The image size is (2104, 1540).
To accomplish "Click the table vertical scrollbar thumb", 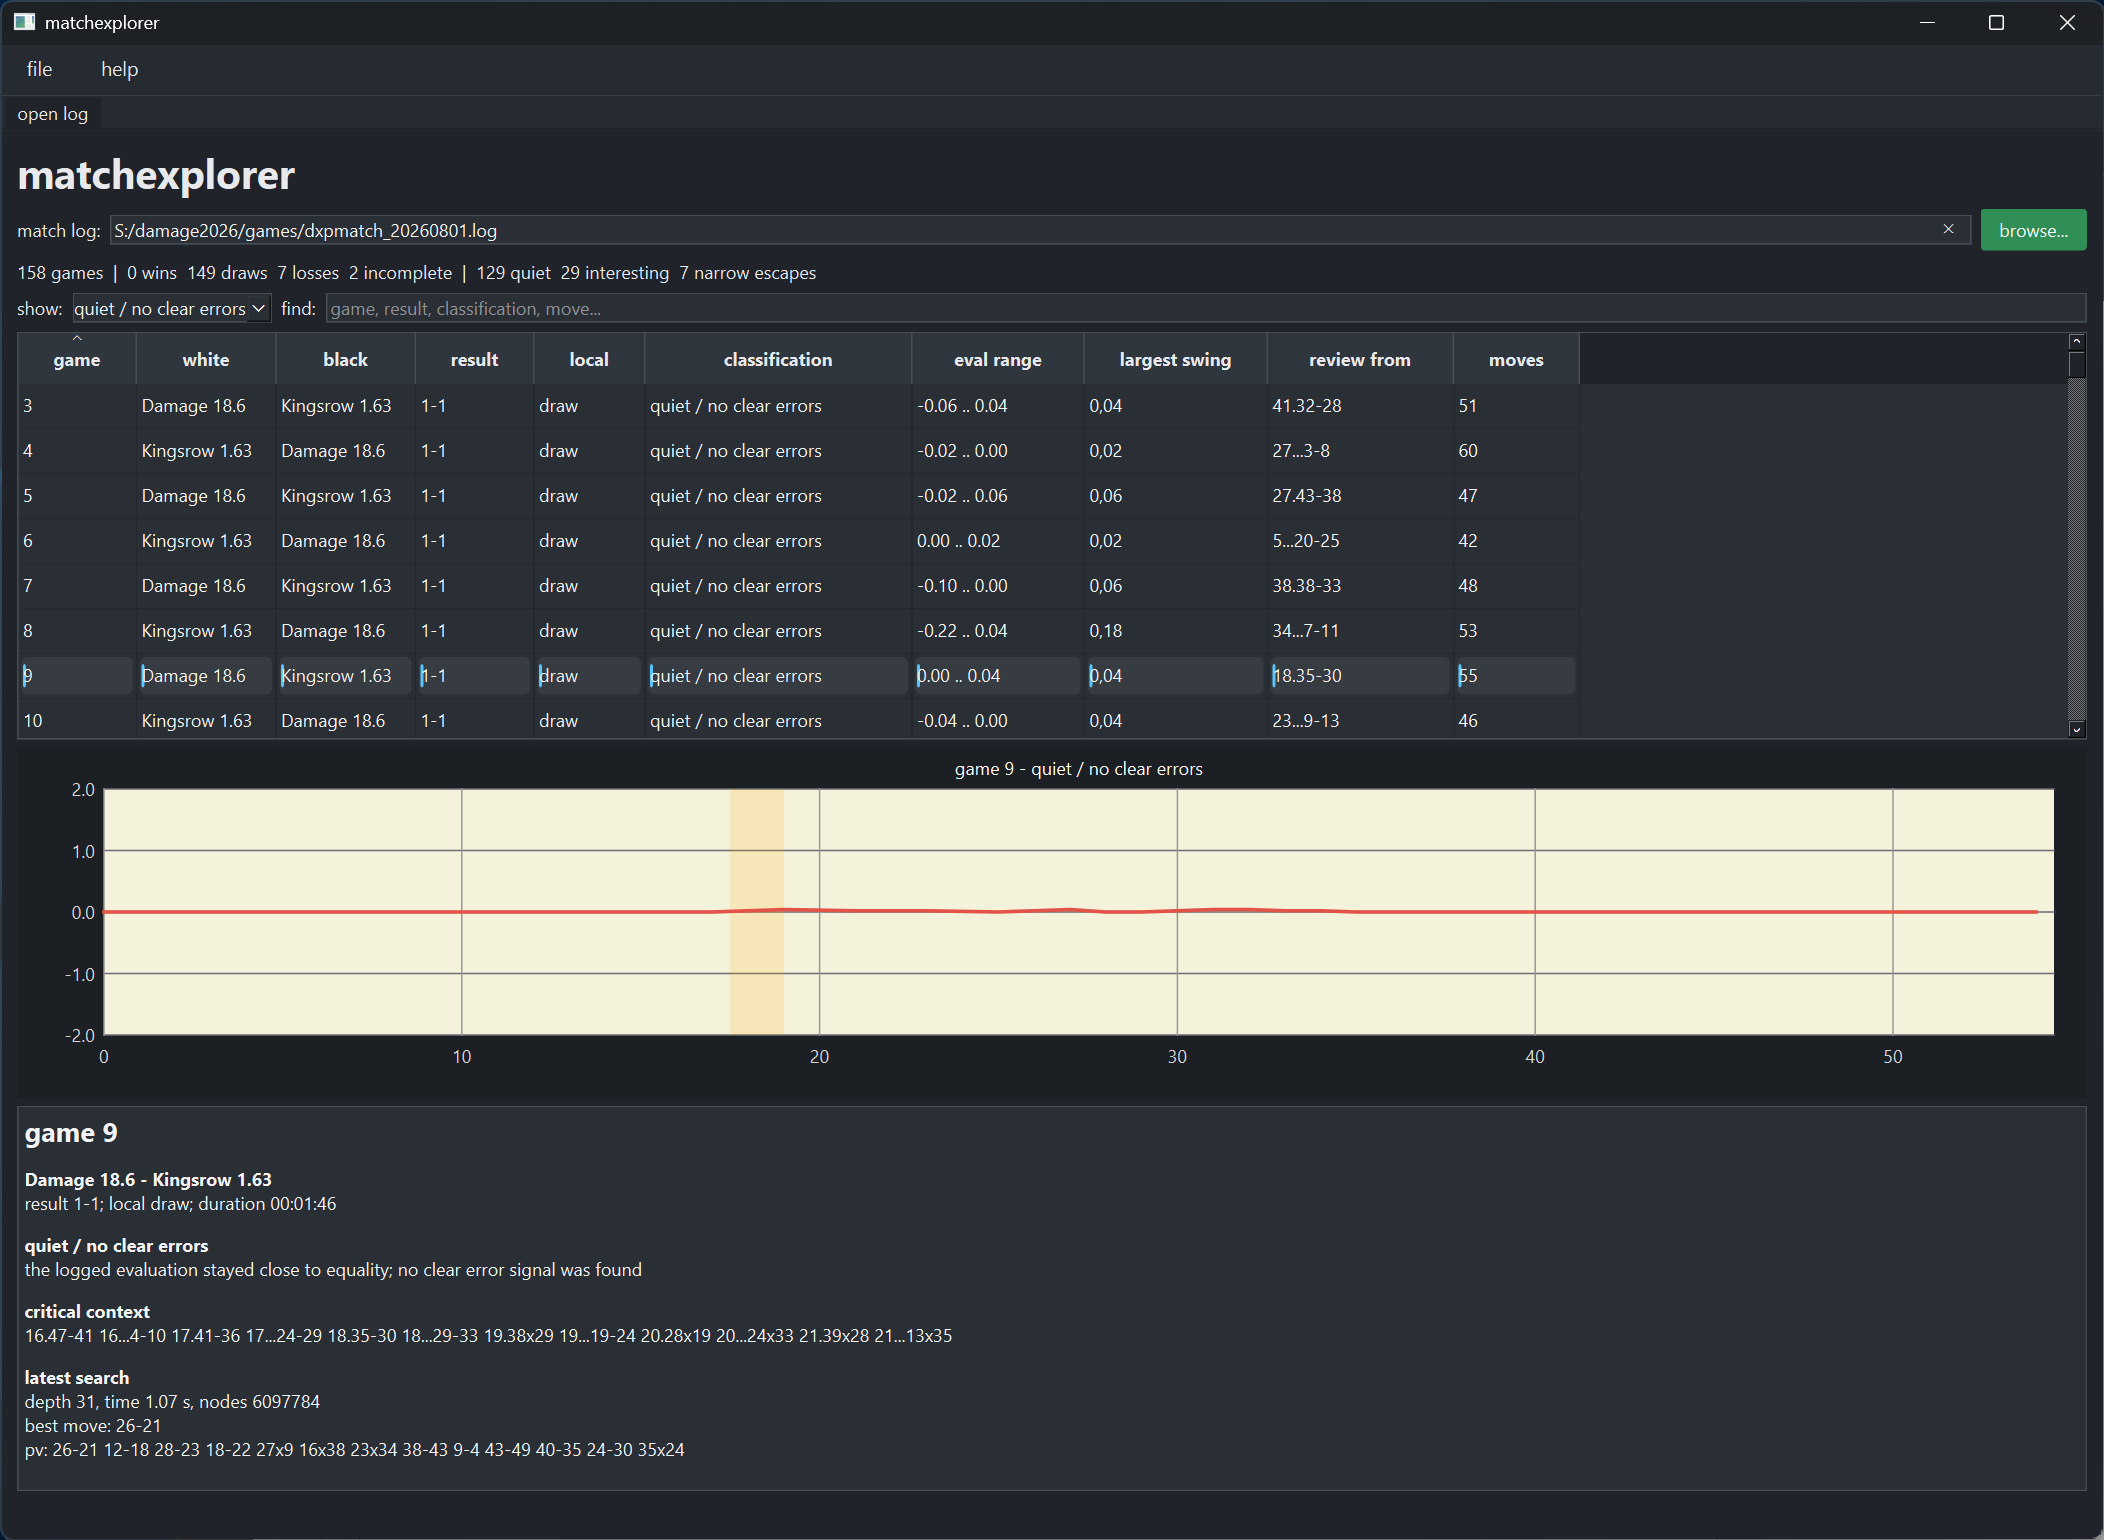I will 2076,365.
